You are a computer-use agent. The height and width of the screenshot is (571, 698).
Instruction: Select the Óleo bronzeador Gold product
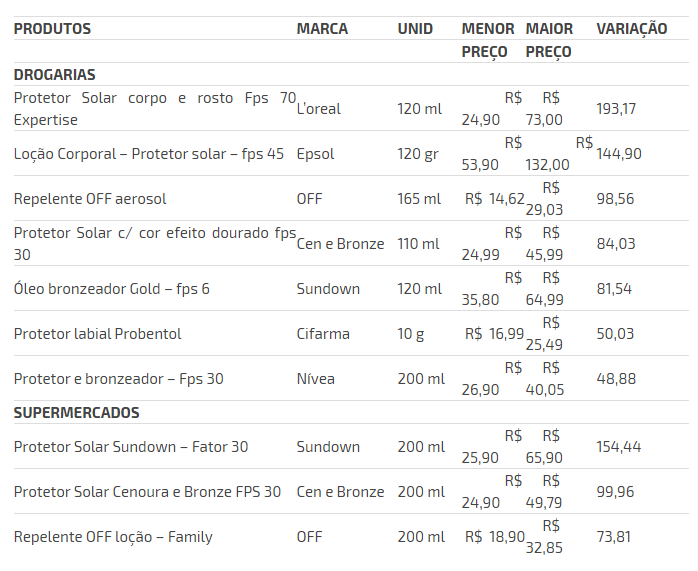pos(112,289)
